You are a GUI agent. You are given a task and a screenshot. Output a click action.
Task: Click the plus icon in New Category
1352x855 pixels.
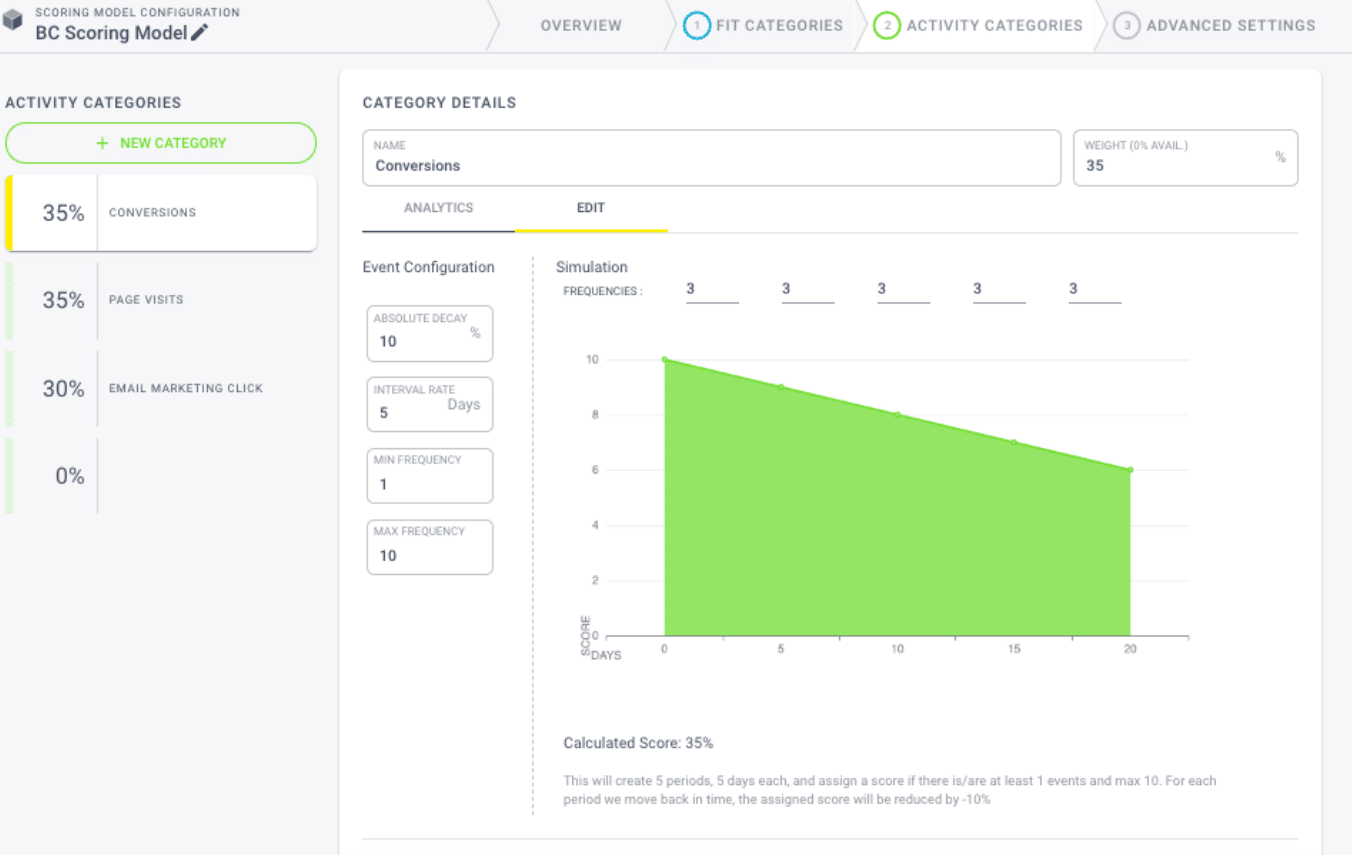(102, 143)
